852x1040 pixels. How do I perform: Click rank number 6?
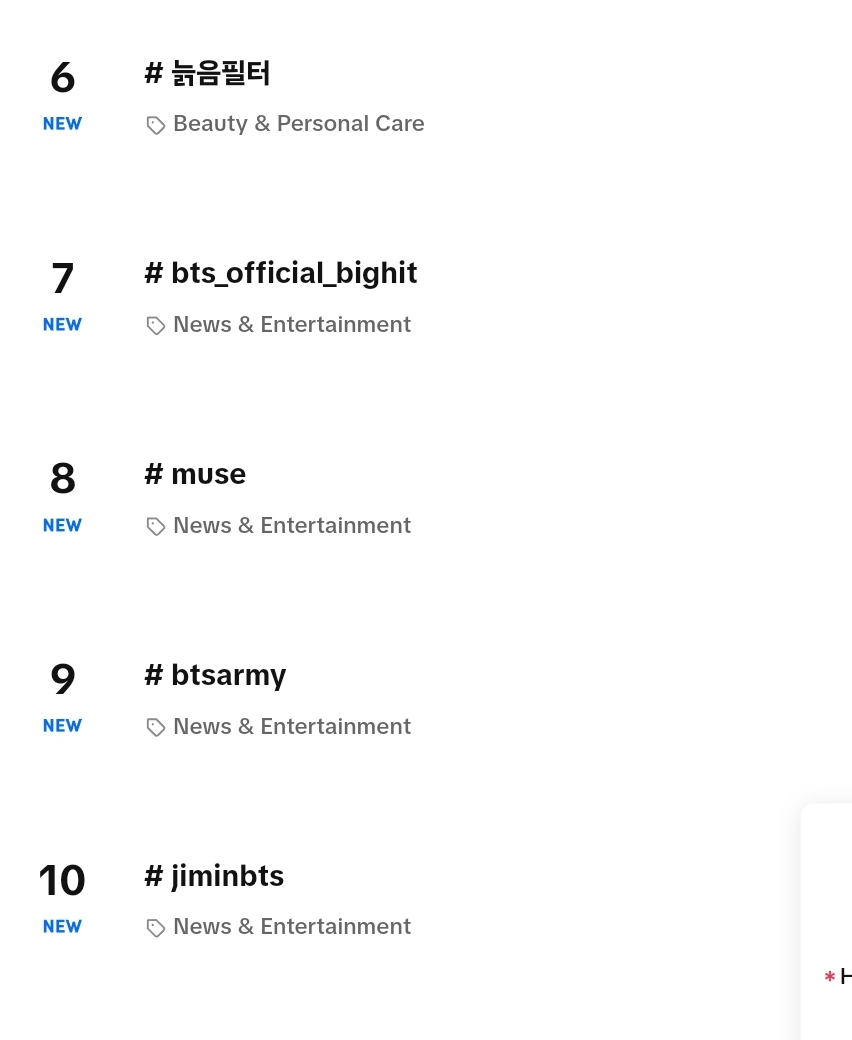click(62, 77)
